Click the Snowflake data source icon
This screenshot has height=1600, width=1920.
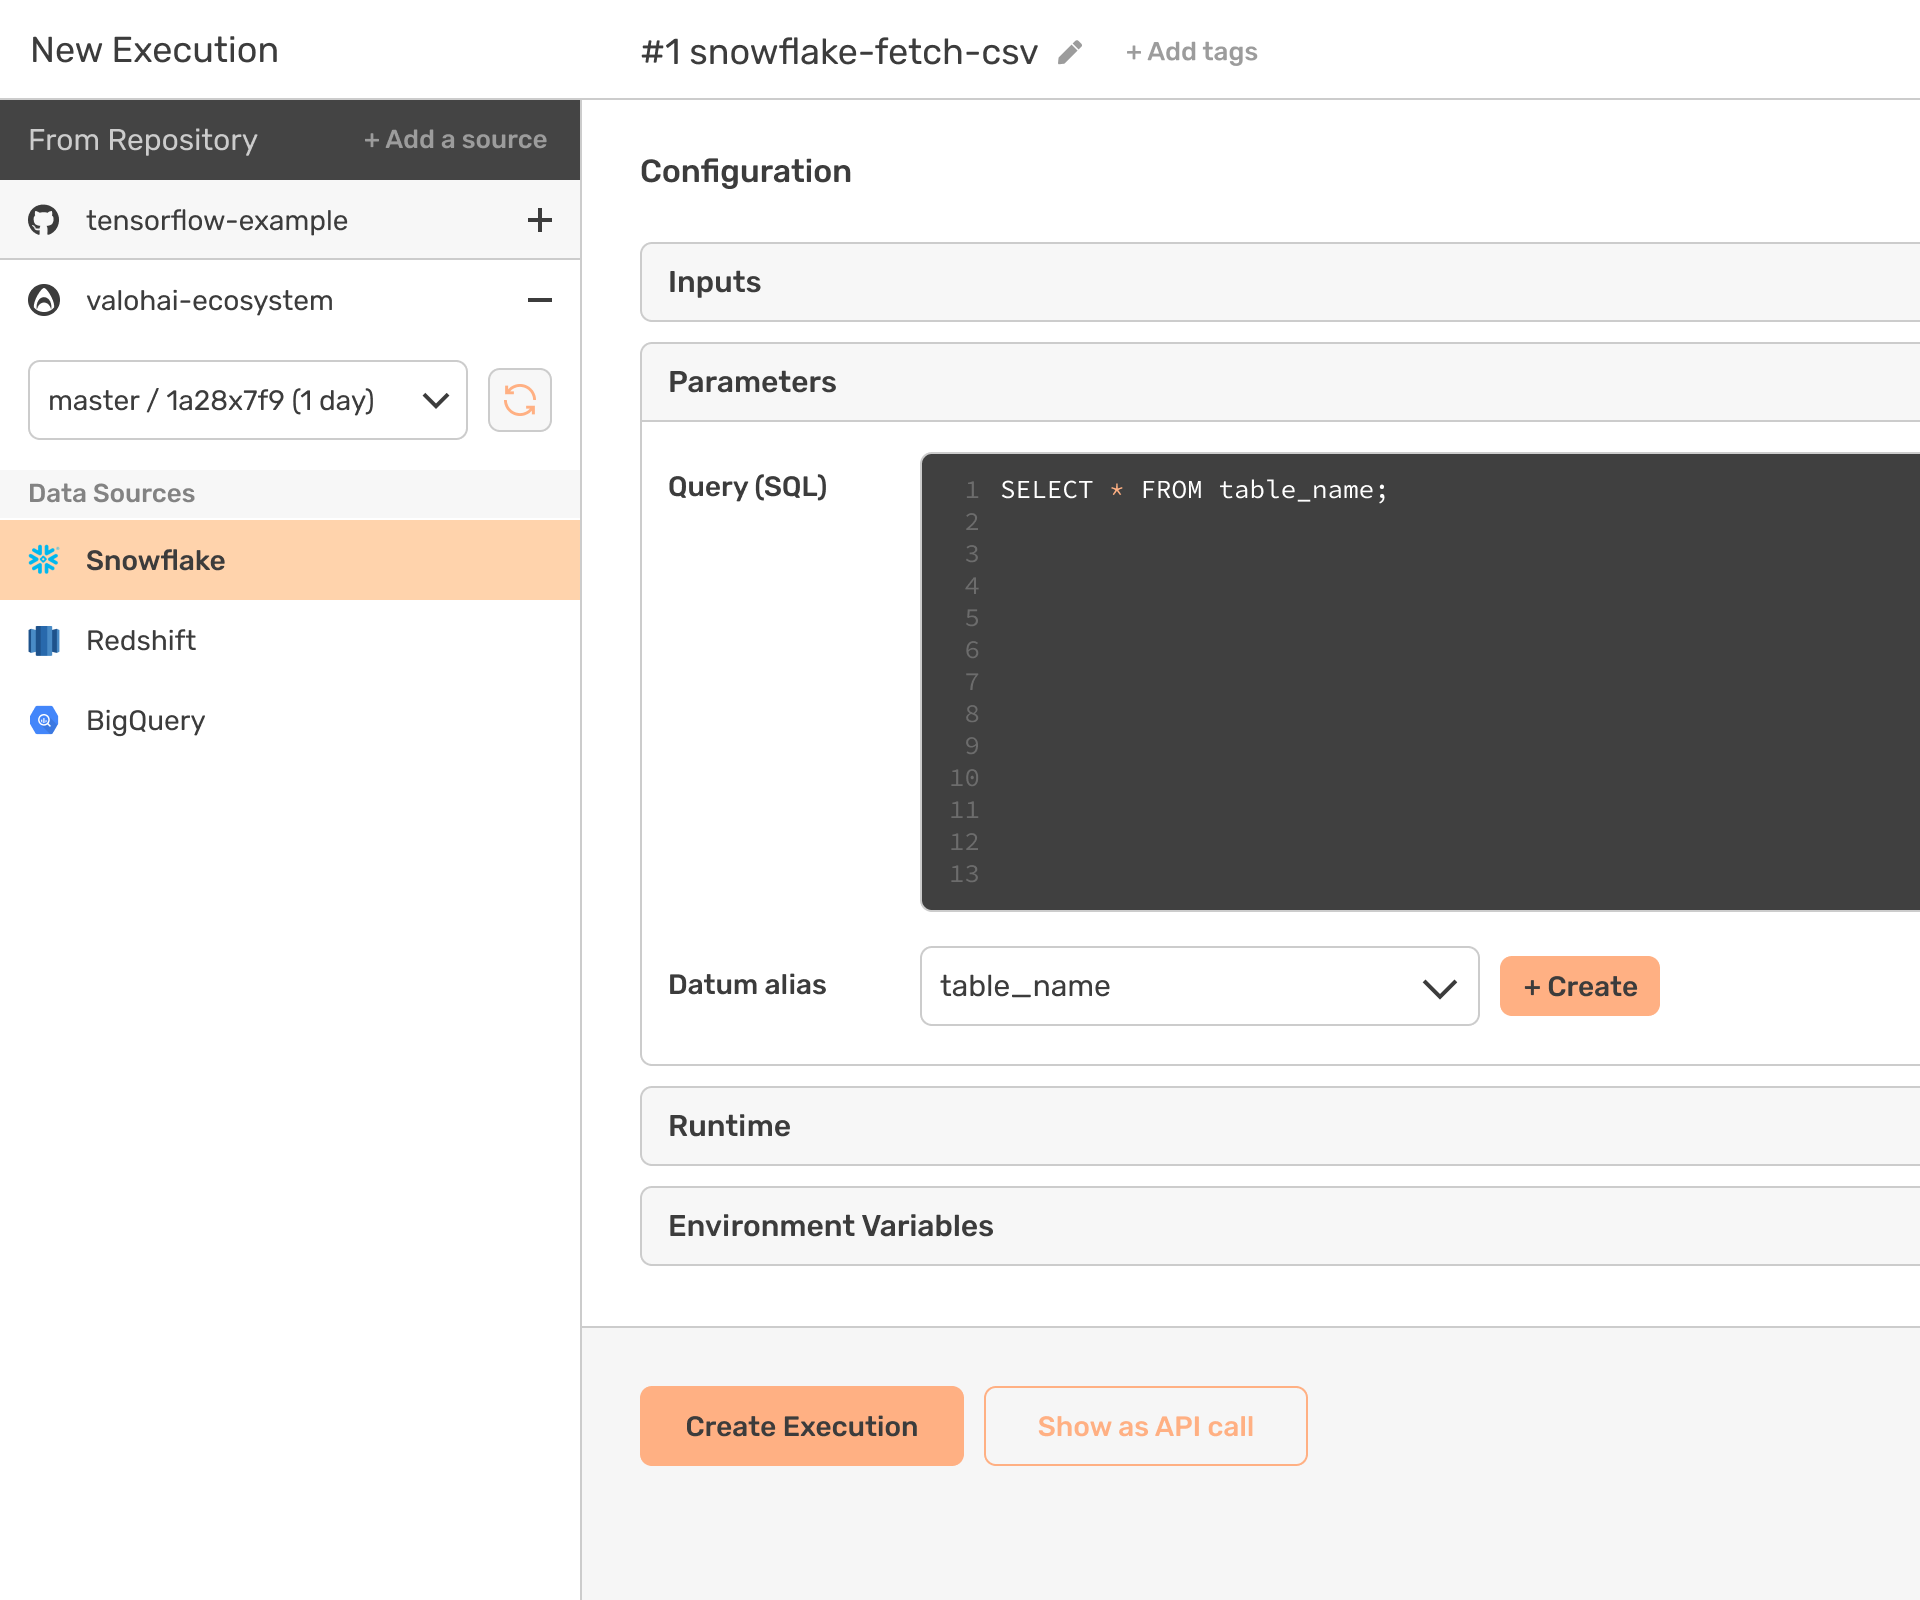click(45, 560)
